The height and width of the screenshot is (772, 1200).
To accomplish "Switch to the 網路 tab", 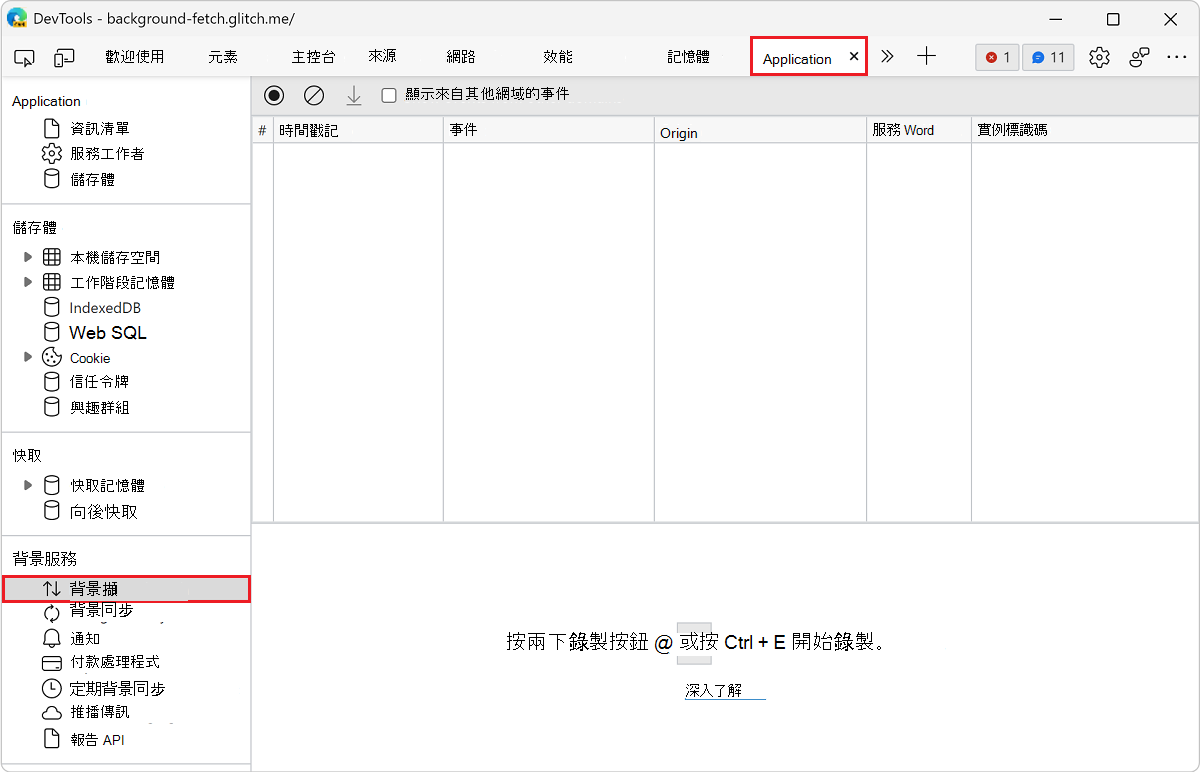I will click(461, 57).
